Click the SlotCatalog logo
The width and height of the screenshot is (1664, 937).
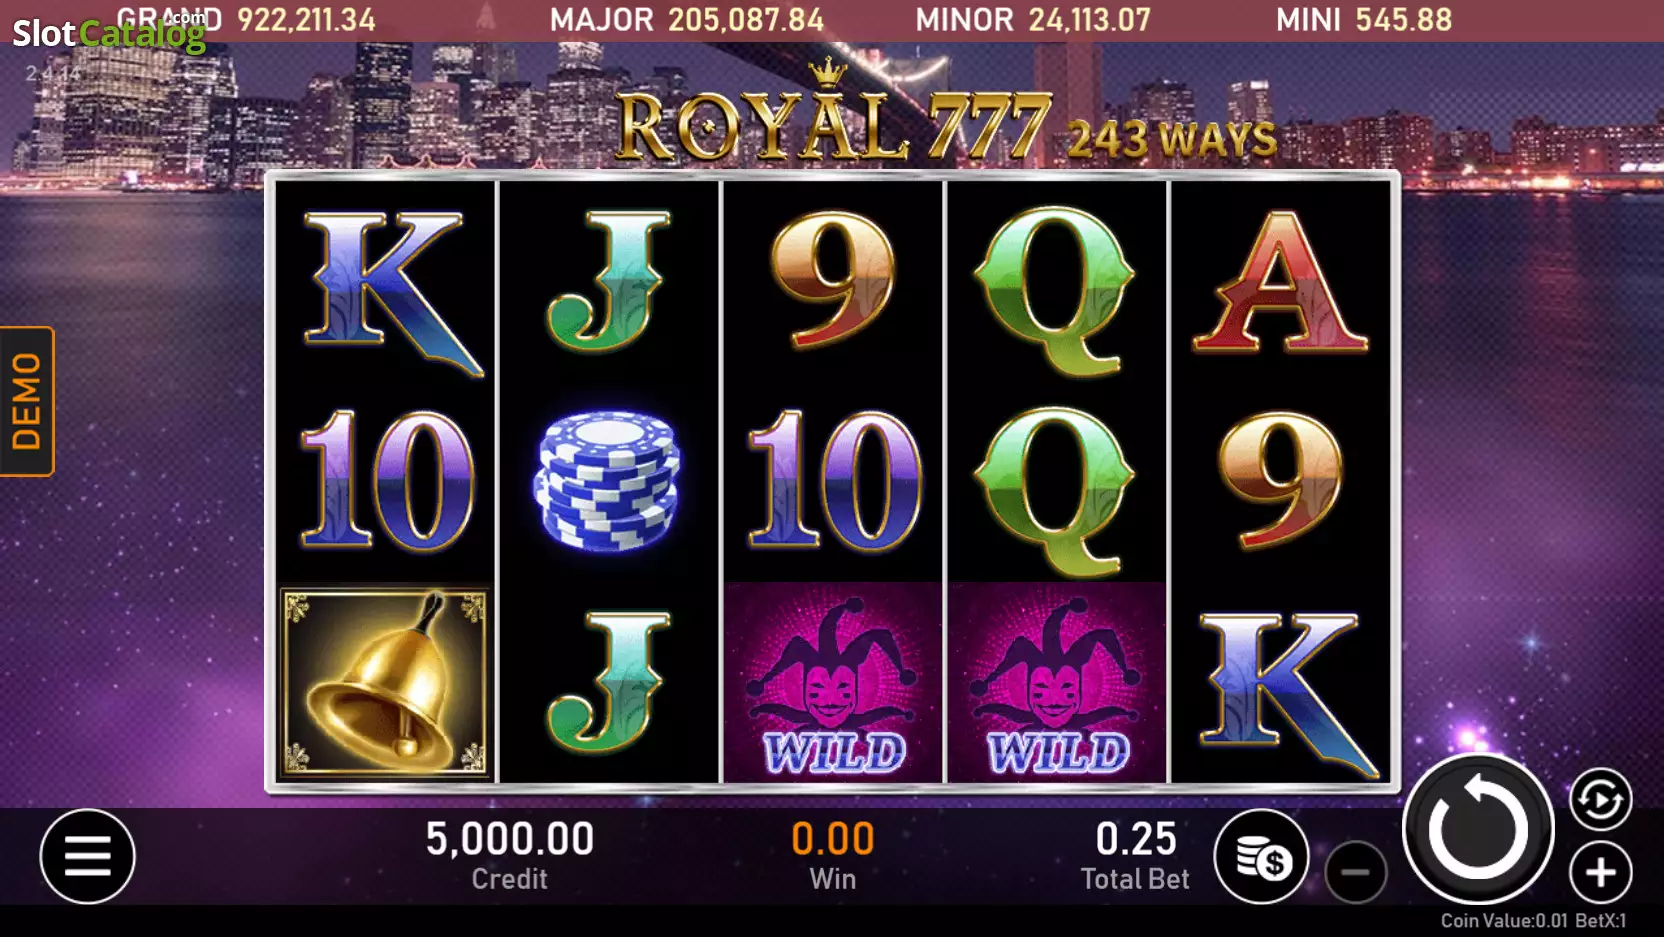coord(108,33)
